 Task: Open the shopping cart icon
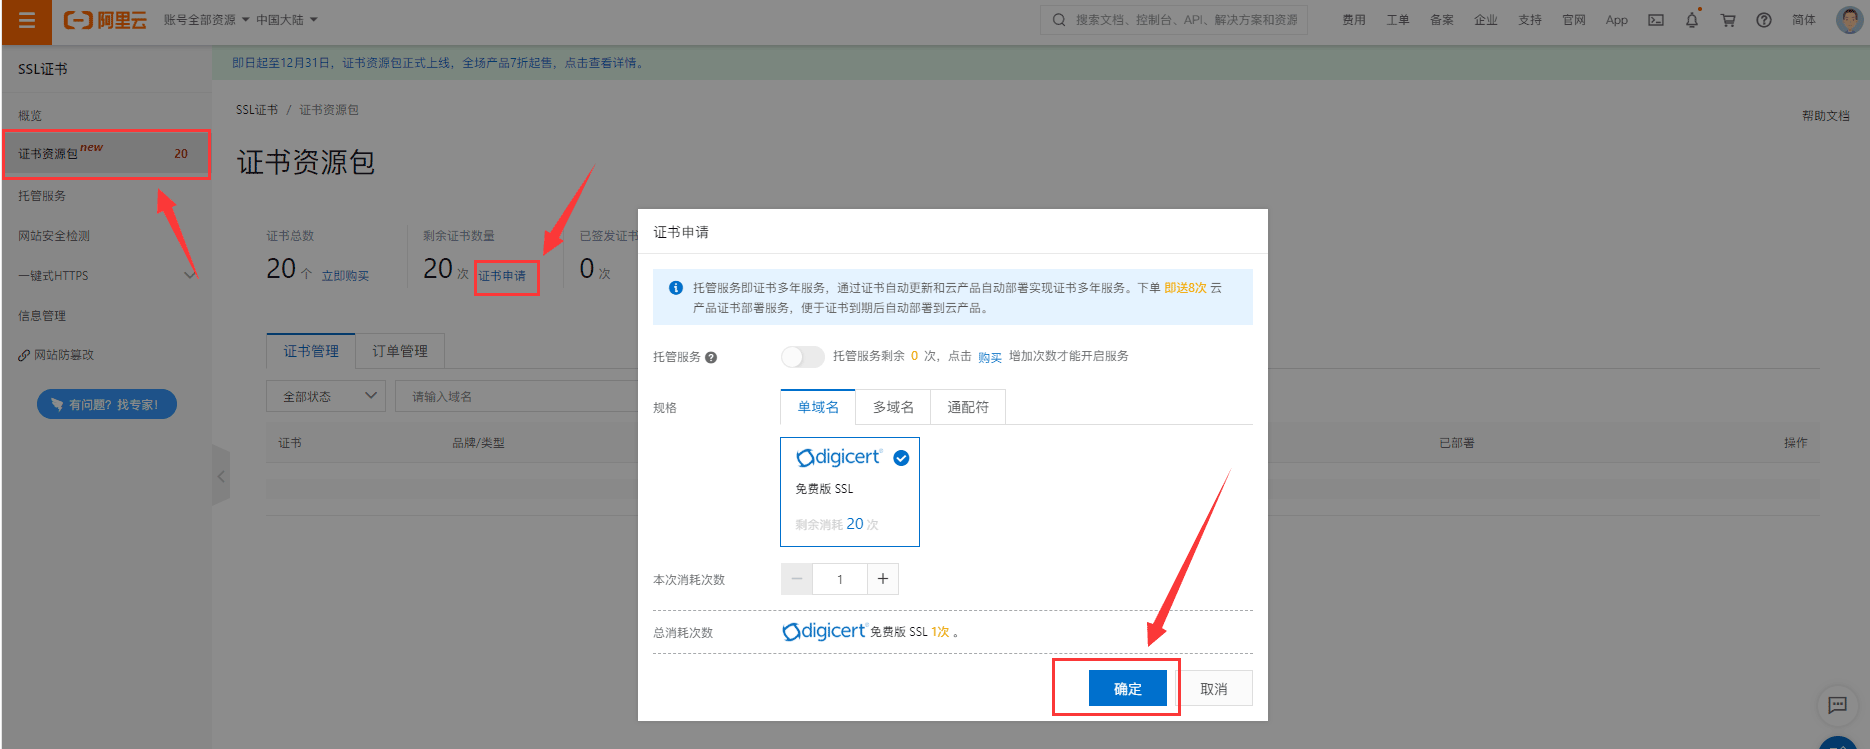pos(1728,20)
